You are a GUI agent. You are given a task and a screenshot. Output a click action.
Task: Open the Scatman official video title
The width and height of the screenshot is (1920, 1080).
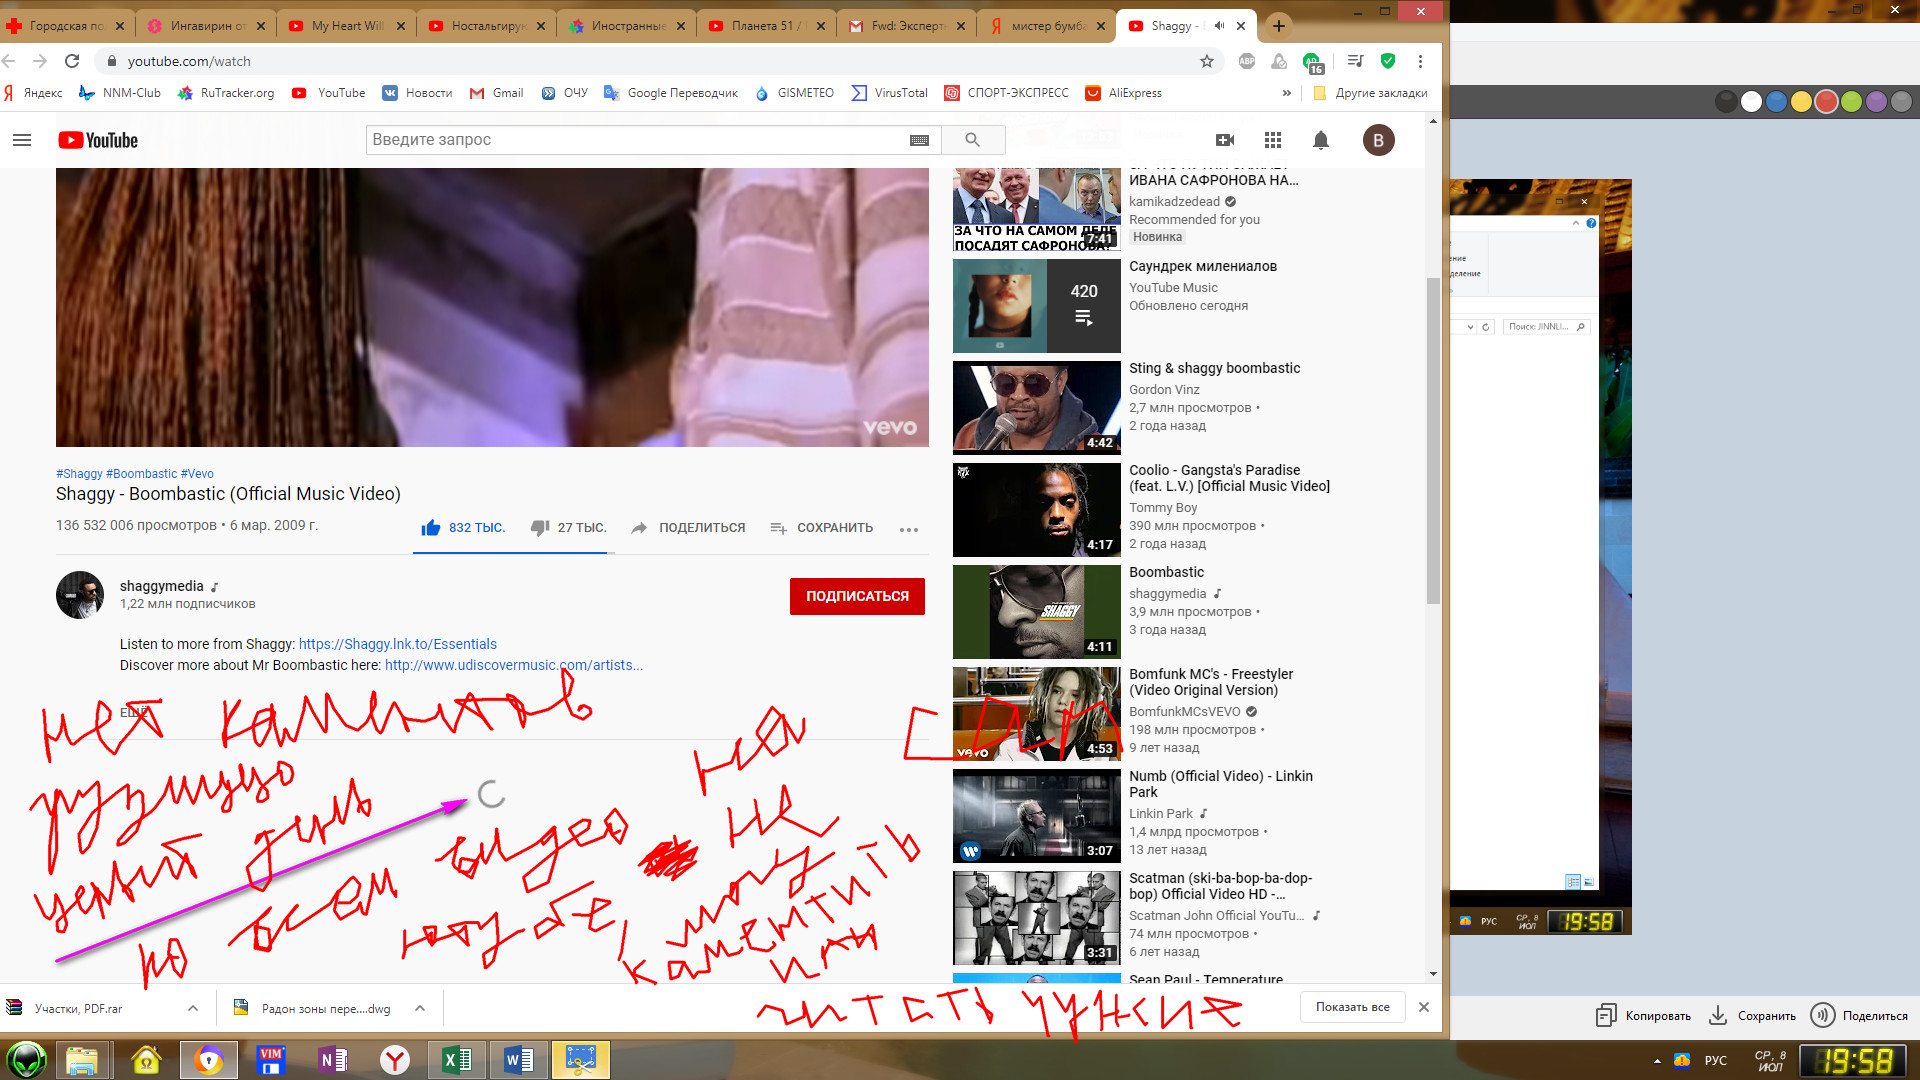tap(1221, 886)
